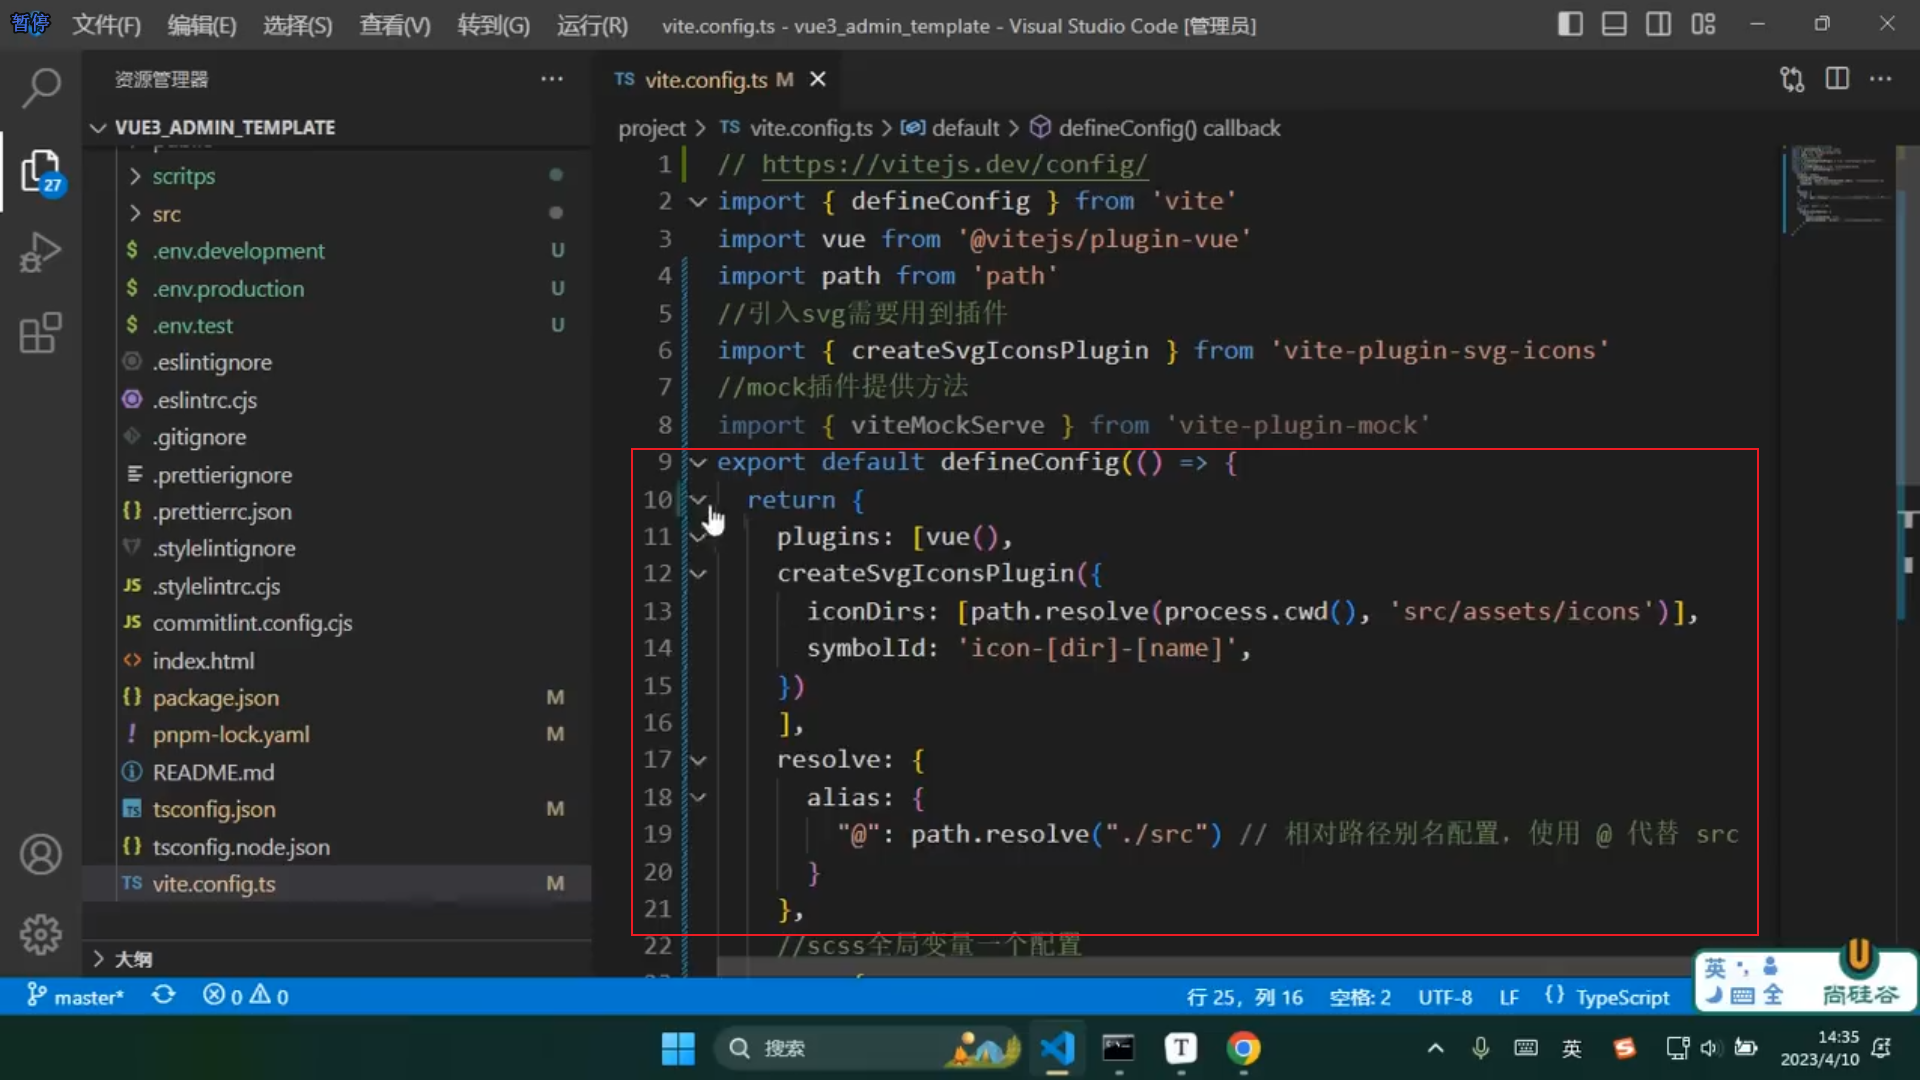Open the 编辑(E) menu

click(202, 25)
